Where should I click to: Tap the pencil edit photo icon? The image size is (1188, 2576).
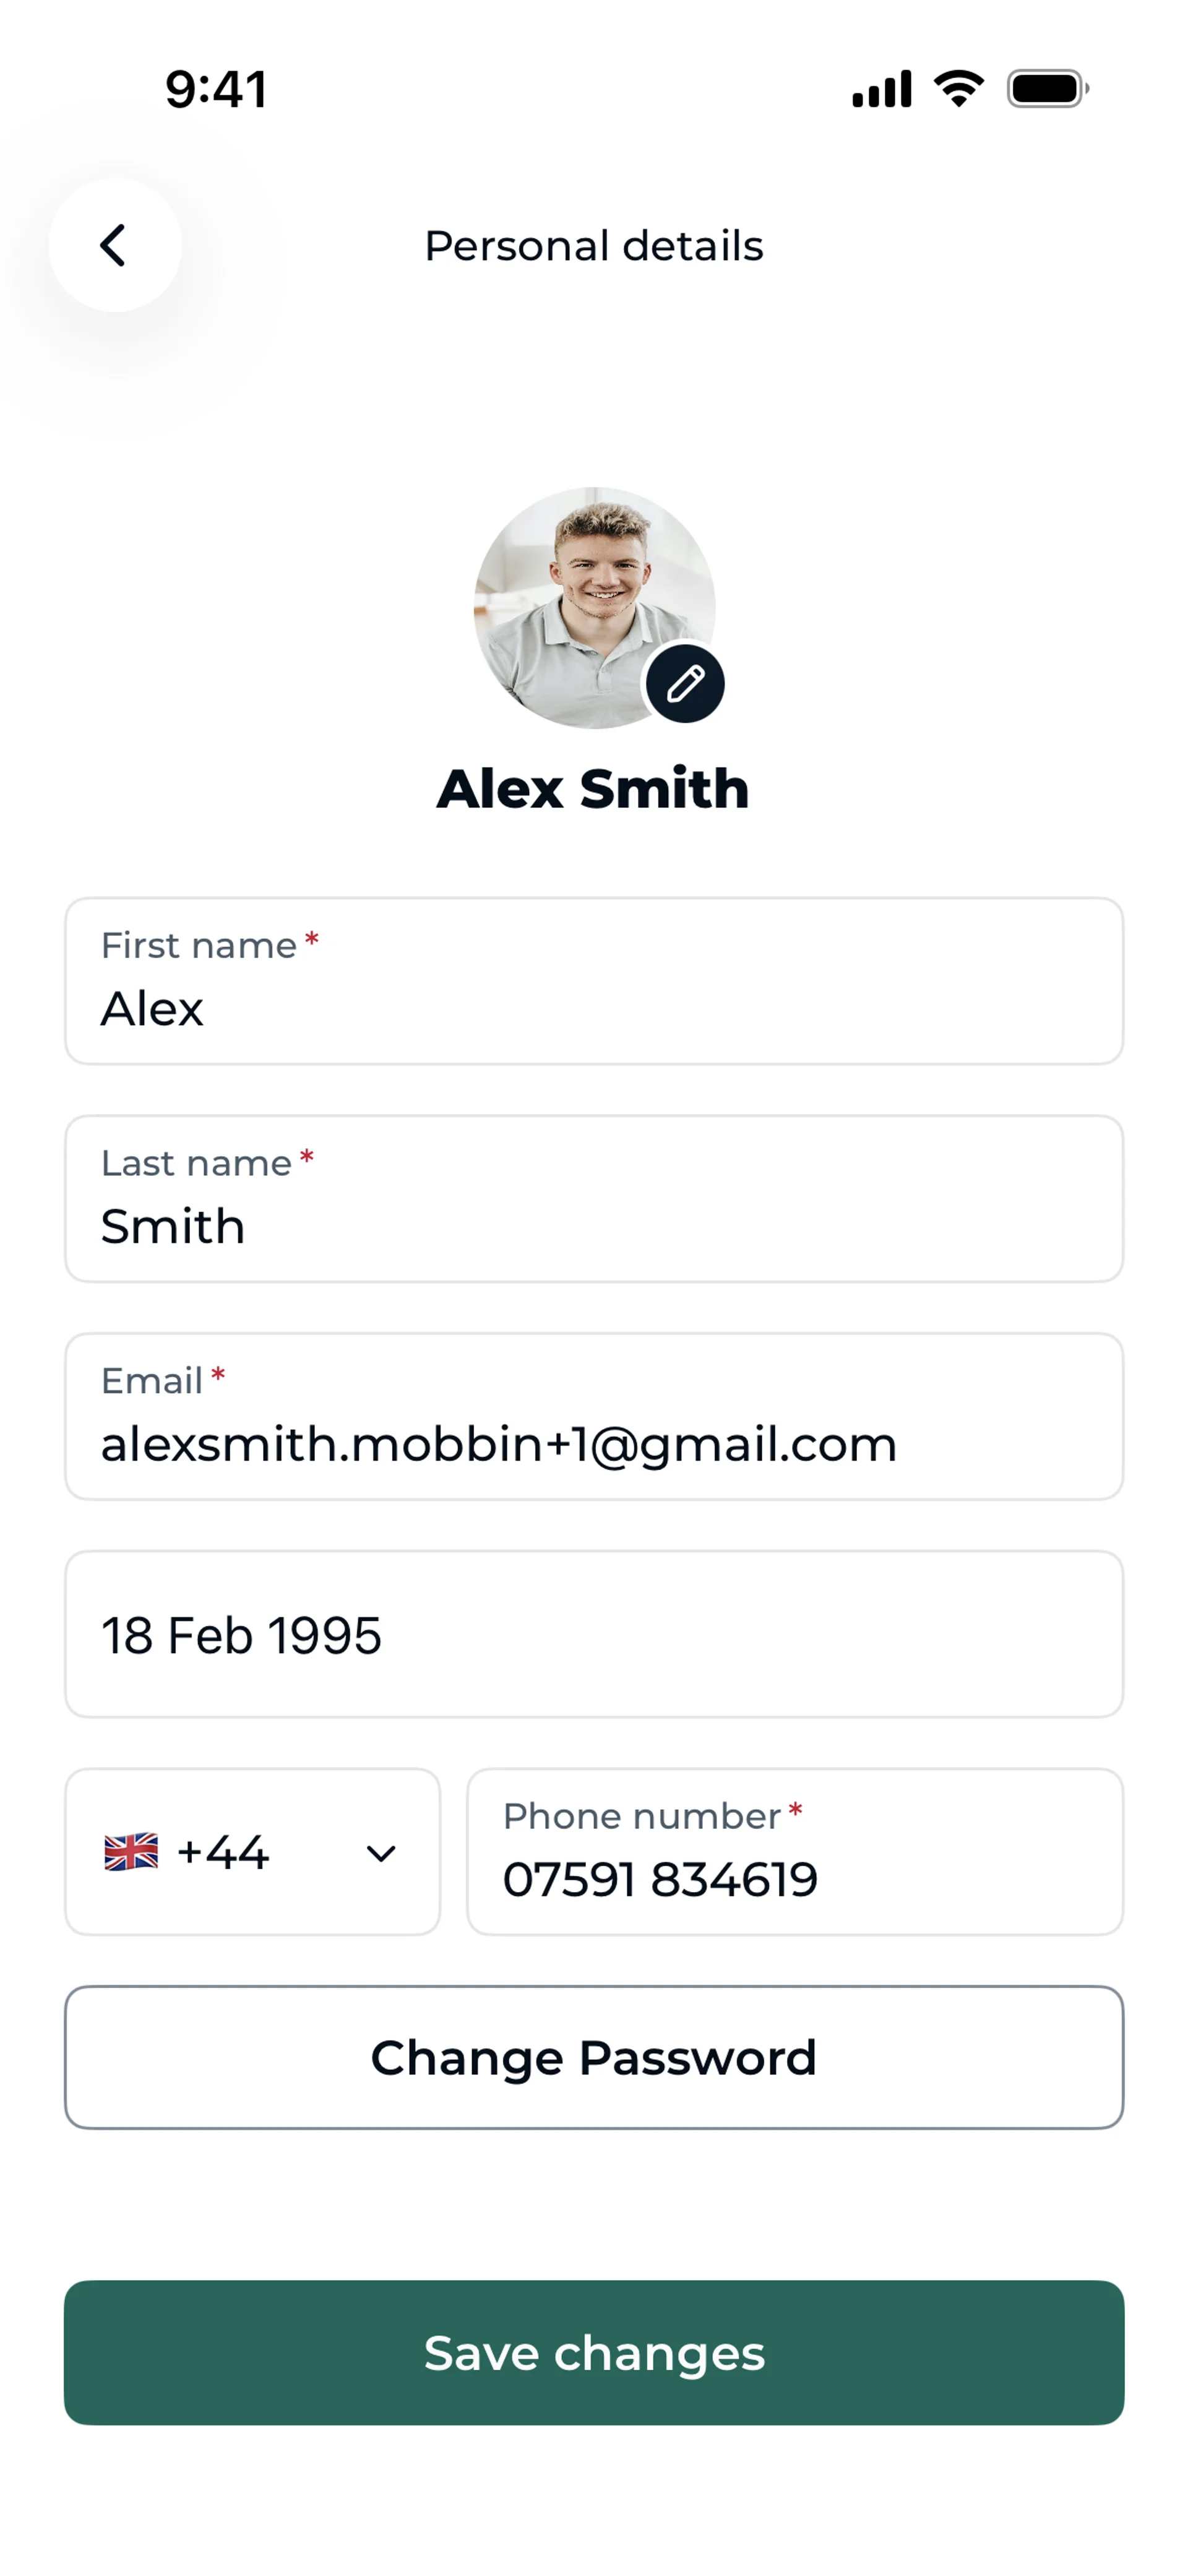click(x=685, y=684)
